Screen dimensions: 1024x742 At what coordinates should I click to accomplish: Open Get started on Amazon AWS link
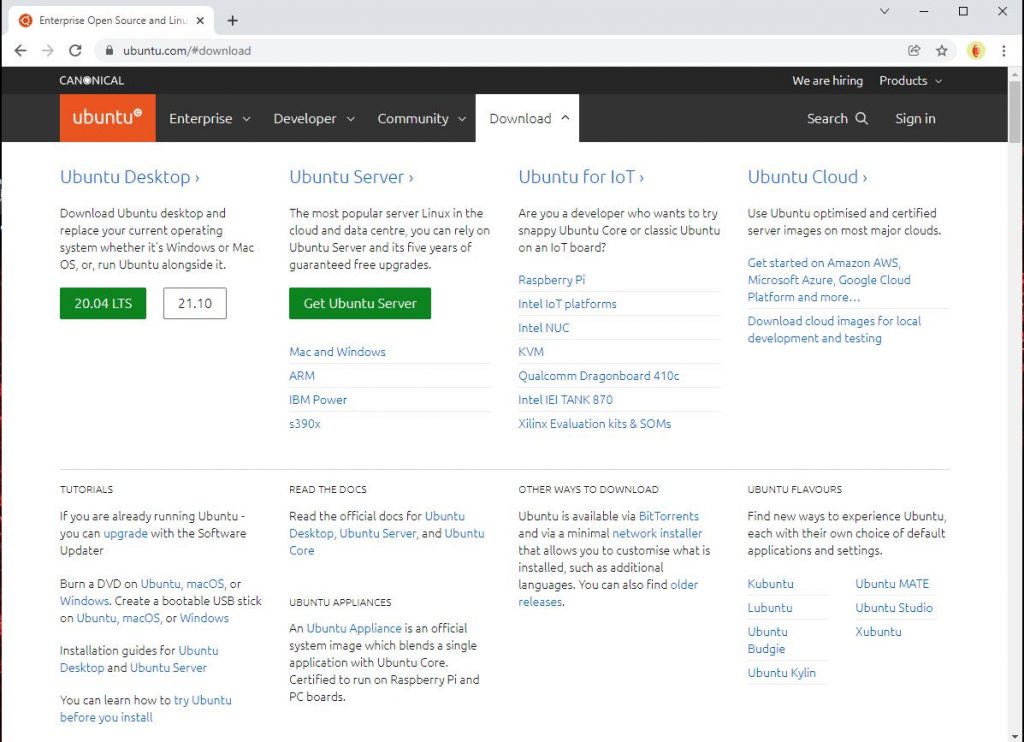(829, 280)
